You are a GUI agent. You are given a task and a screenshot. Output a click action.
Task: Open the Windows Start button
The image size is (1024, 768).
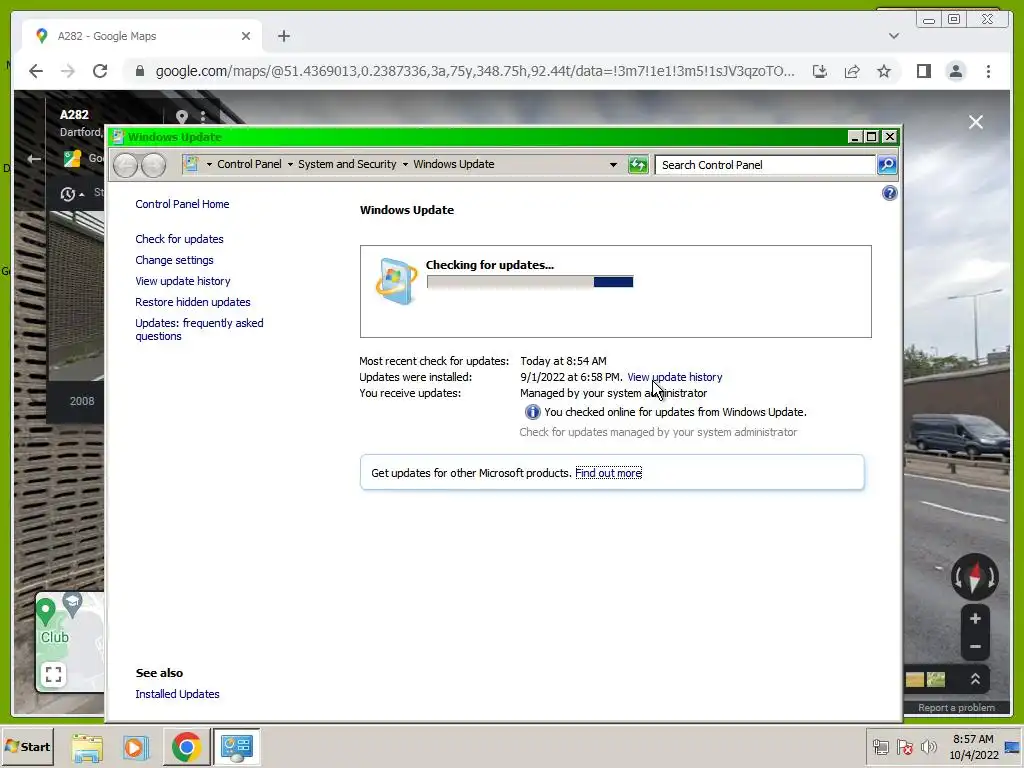tap(27, 746)
